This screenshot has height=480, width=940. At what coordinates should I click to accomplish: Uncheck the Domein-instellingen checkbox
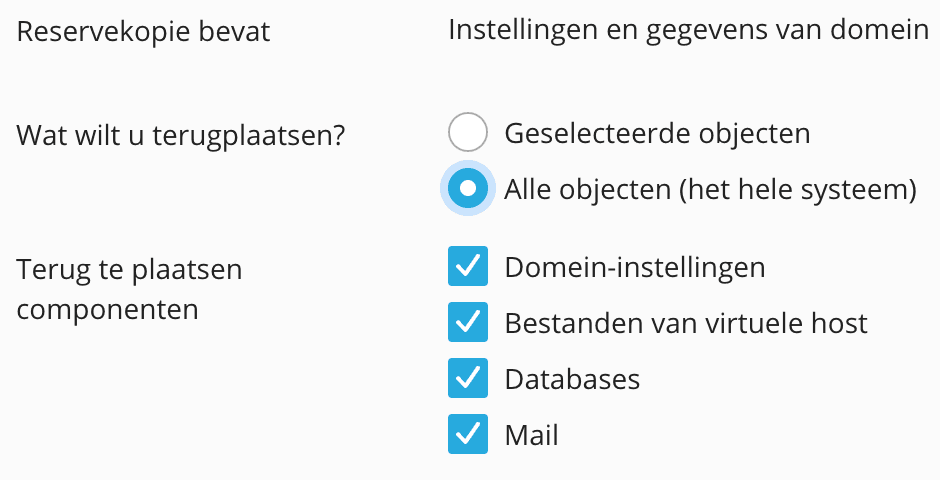click(468, 267)
